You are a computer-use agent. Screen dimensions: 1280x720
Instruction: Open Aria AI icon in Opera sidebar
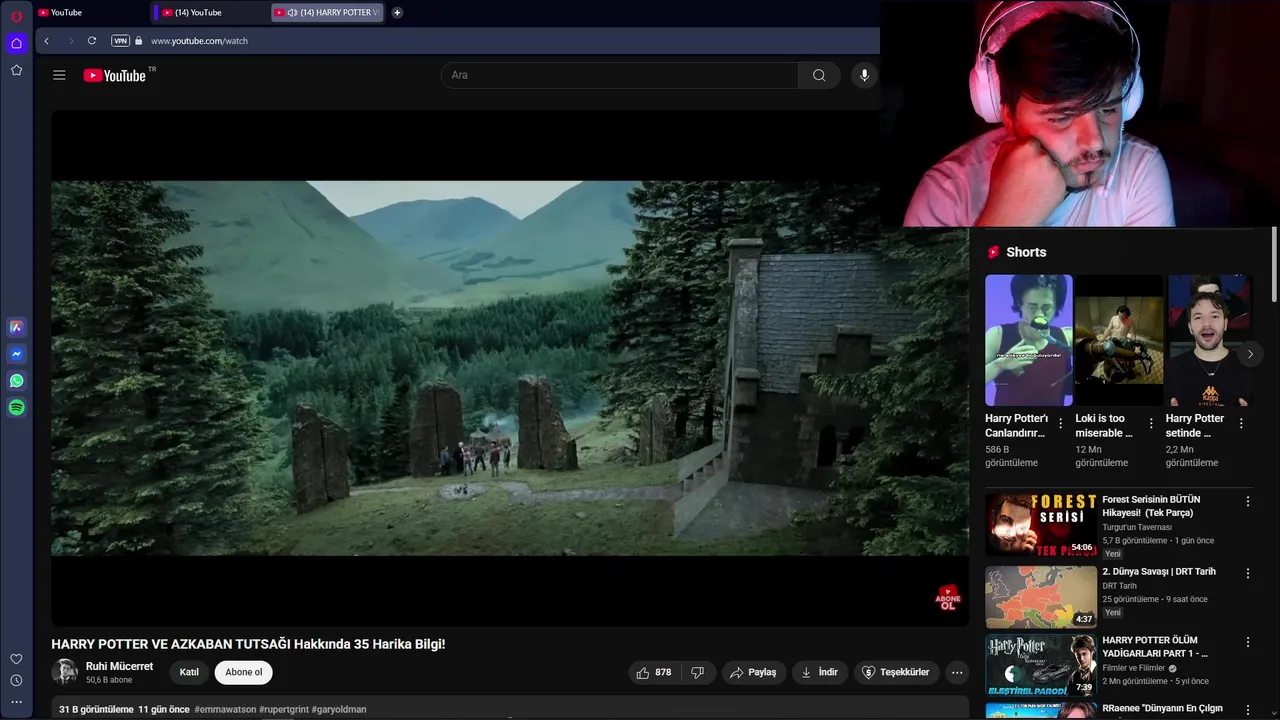pyautogui.click(x=16, y=327)
